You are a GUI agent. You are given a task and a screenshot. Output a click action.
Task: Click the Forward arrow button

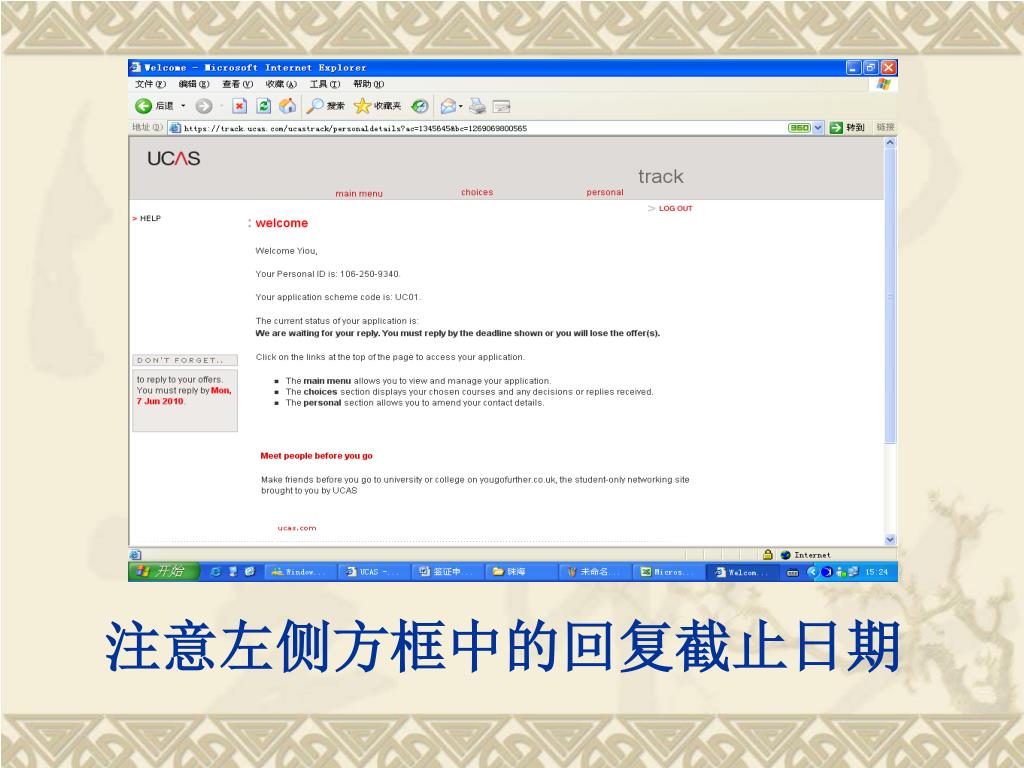(204, 106)
